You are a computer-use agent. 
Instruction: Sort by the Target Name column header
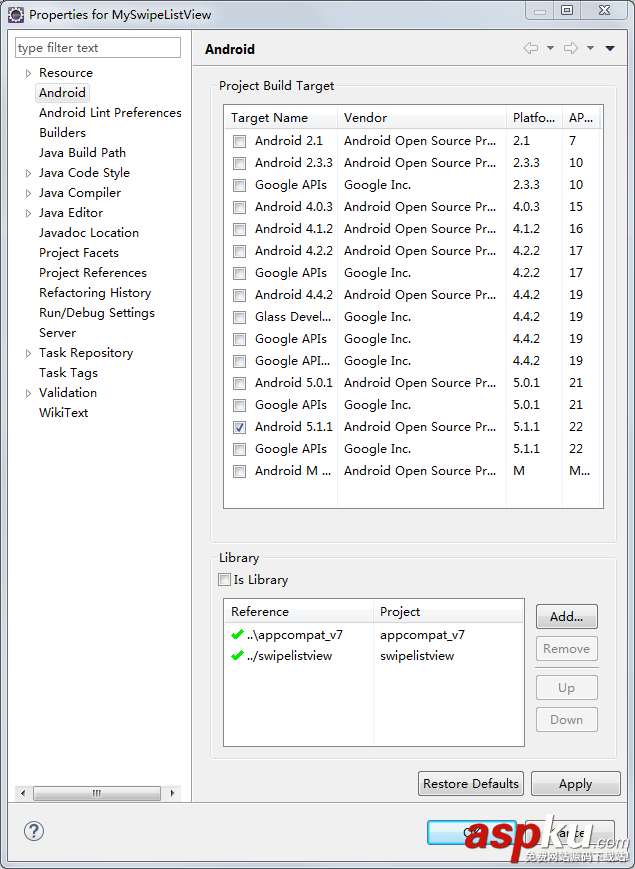tap(281, 117)
